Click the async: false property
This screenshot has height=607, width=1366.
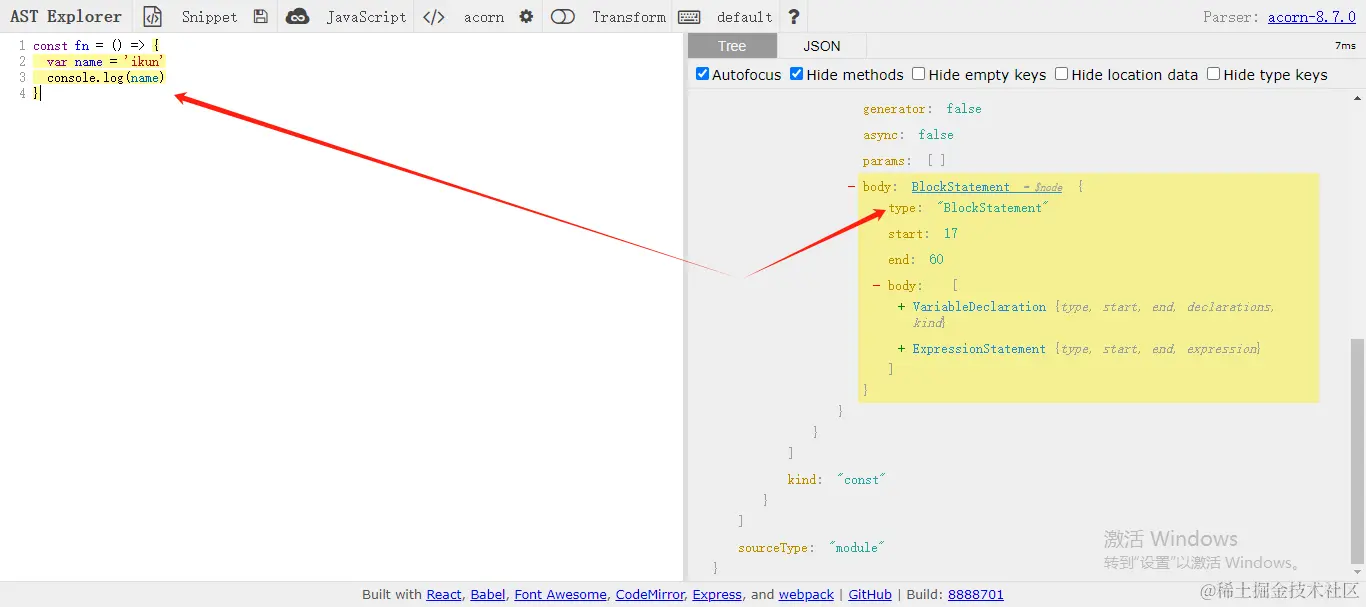pyautogui.click(x=908, y=135)
